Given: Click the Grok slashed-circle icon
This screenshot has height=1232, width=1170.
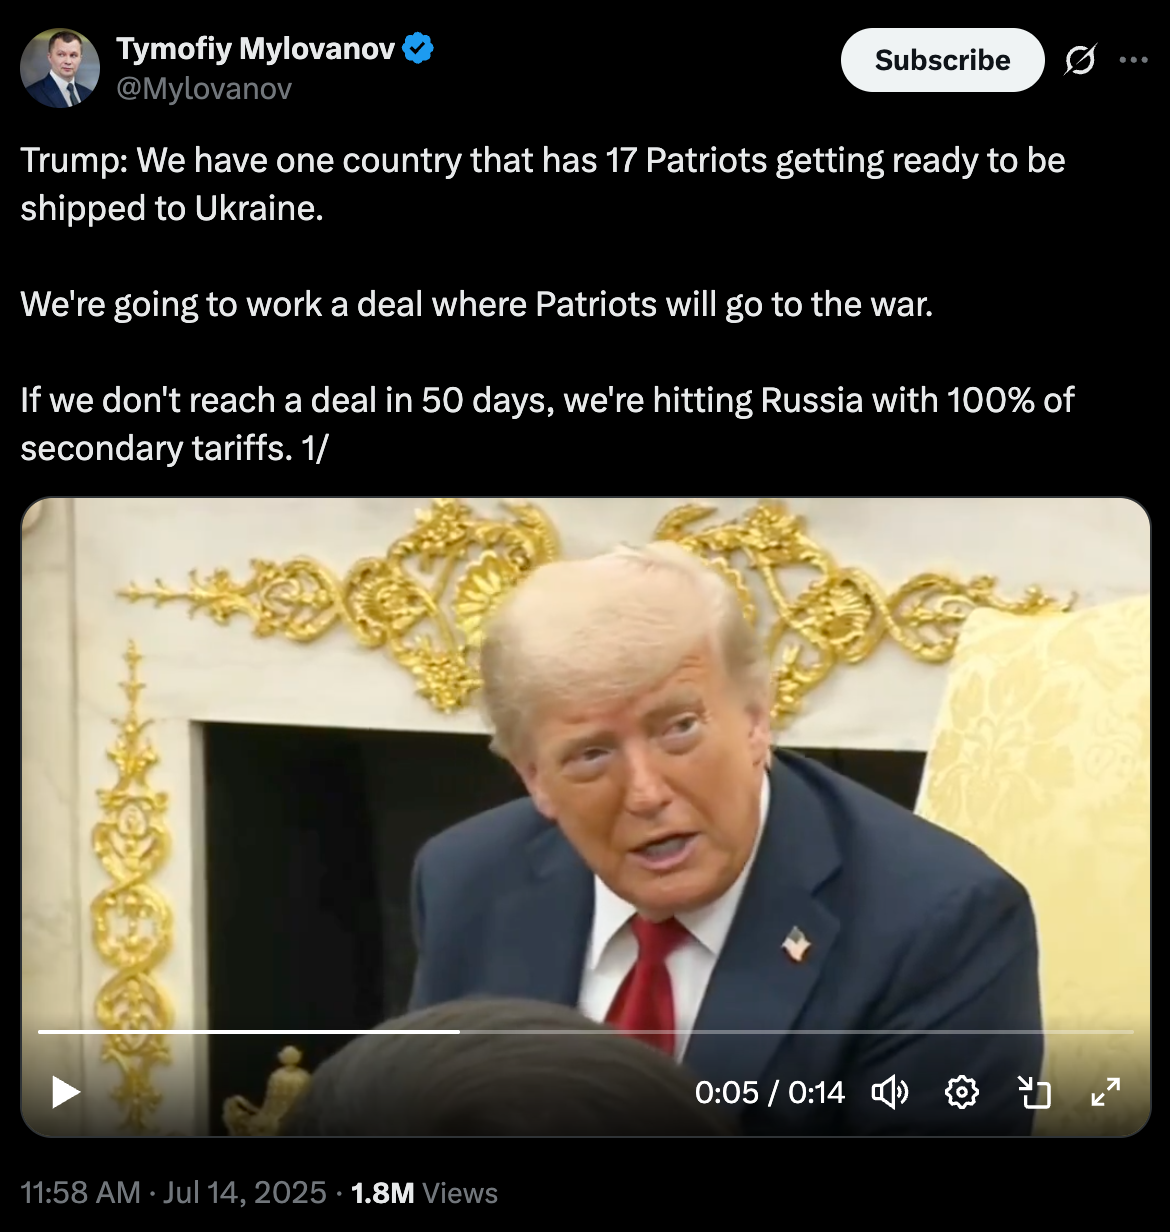Looking at the screenshot, I should pos(1080,60).
